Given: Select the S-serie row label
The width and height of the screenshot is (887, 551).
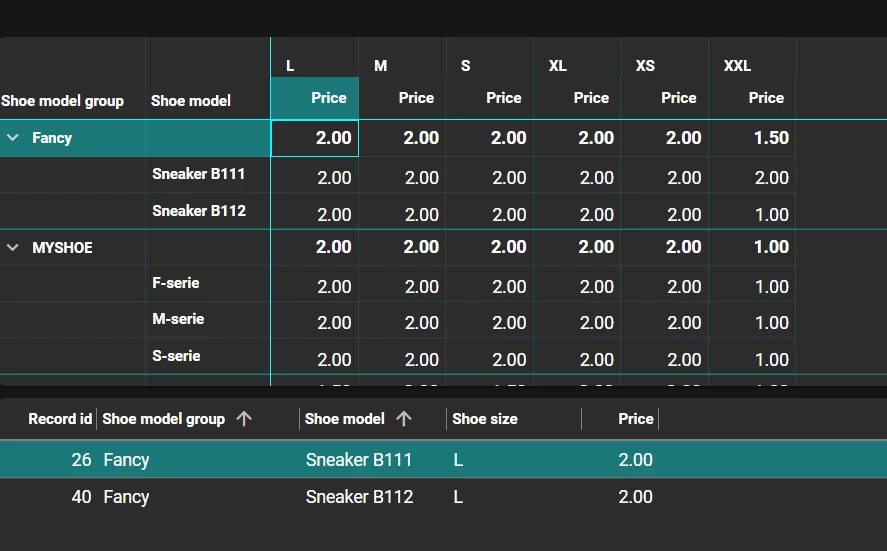Looking at the screenshot, I should (x=176, y=356).
